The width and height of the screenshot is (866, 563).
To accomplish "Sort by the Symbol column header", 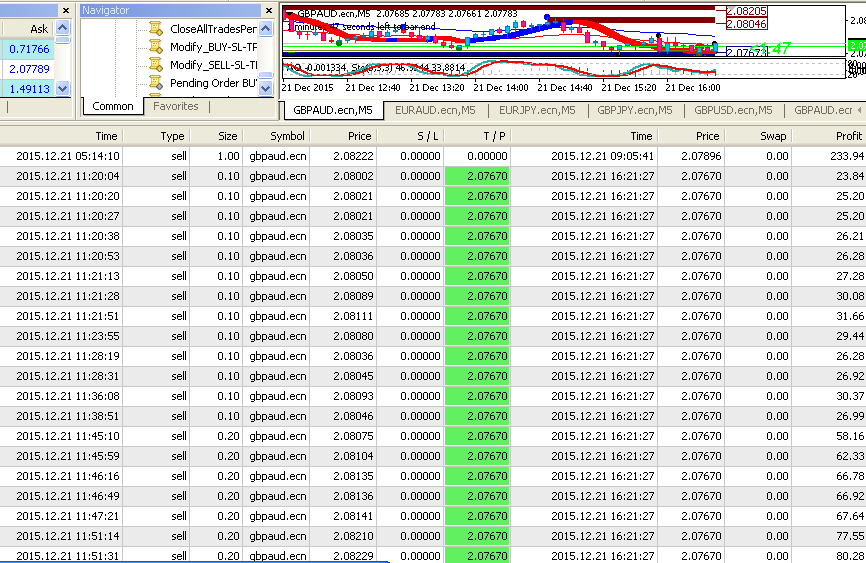I will pos(276,136).
